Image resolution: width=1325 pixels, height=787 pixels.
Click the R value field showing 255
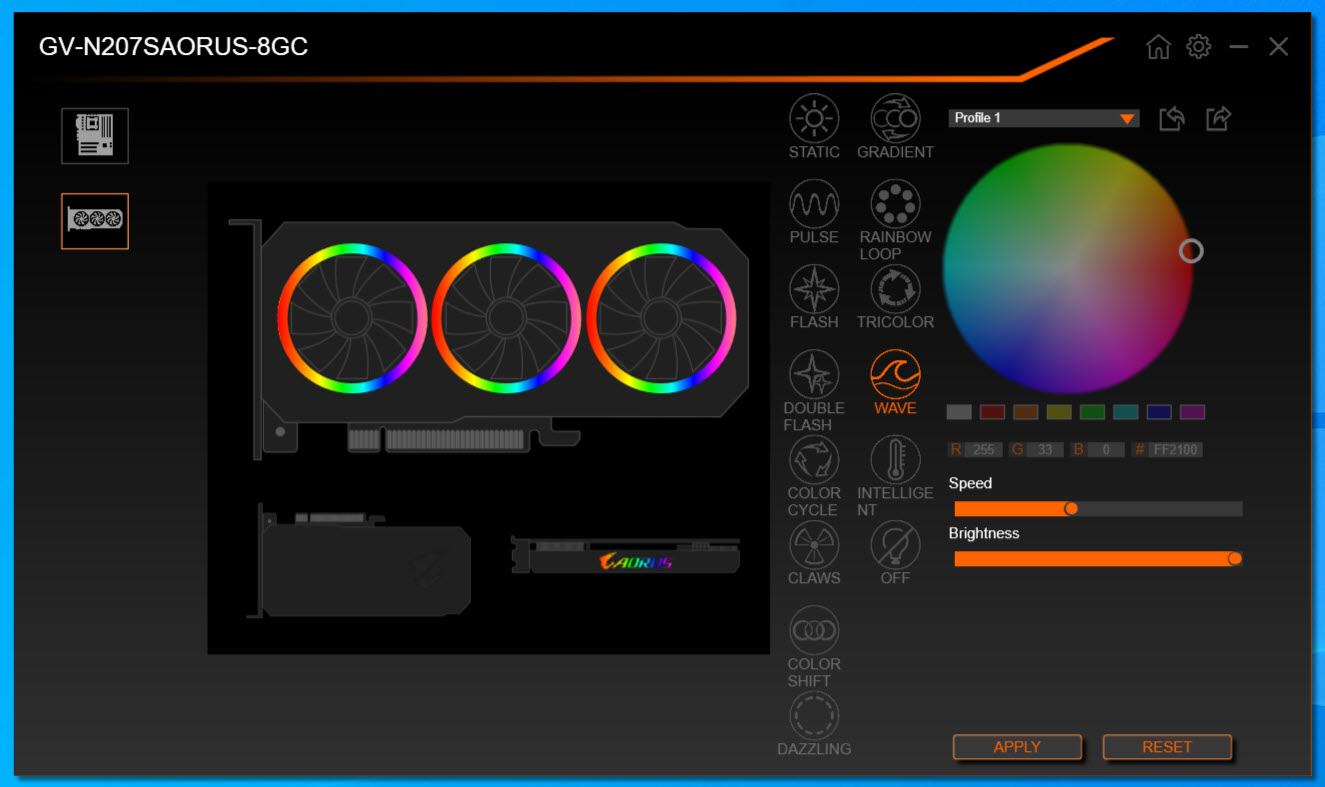(984, 450)
